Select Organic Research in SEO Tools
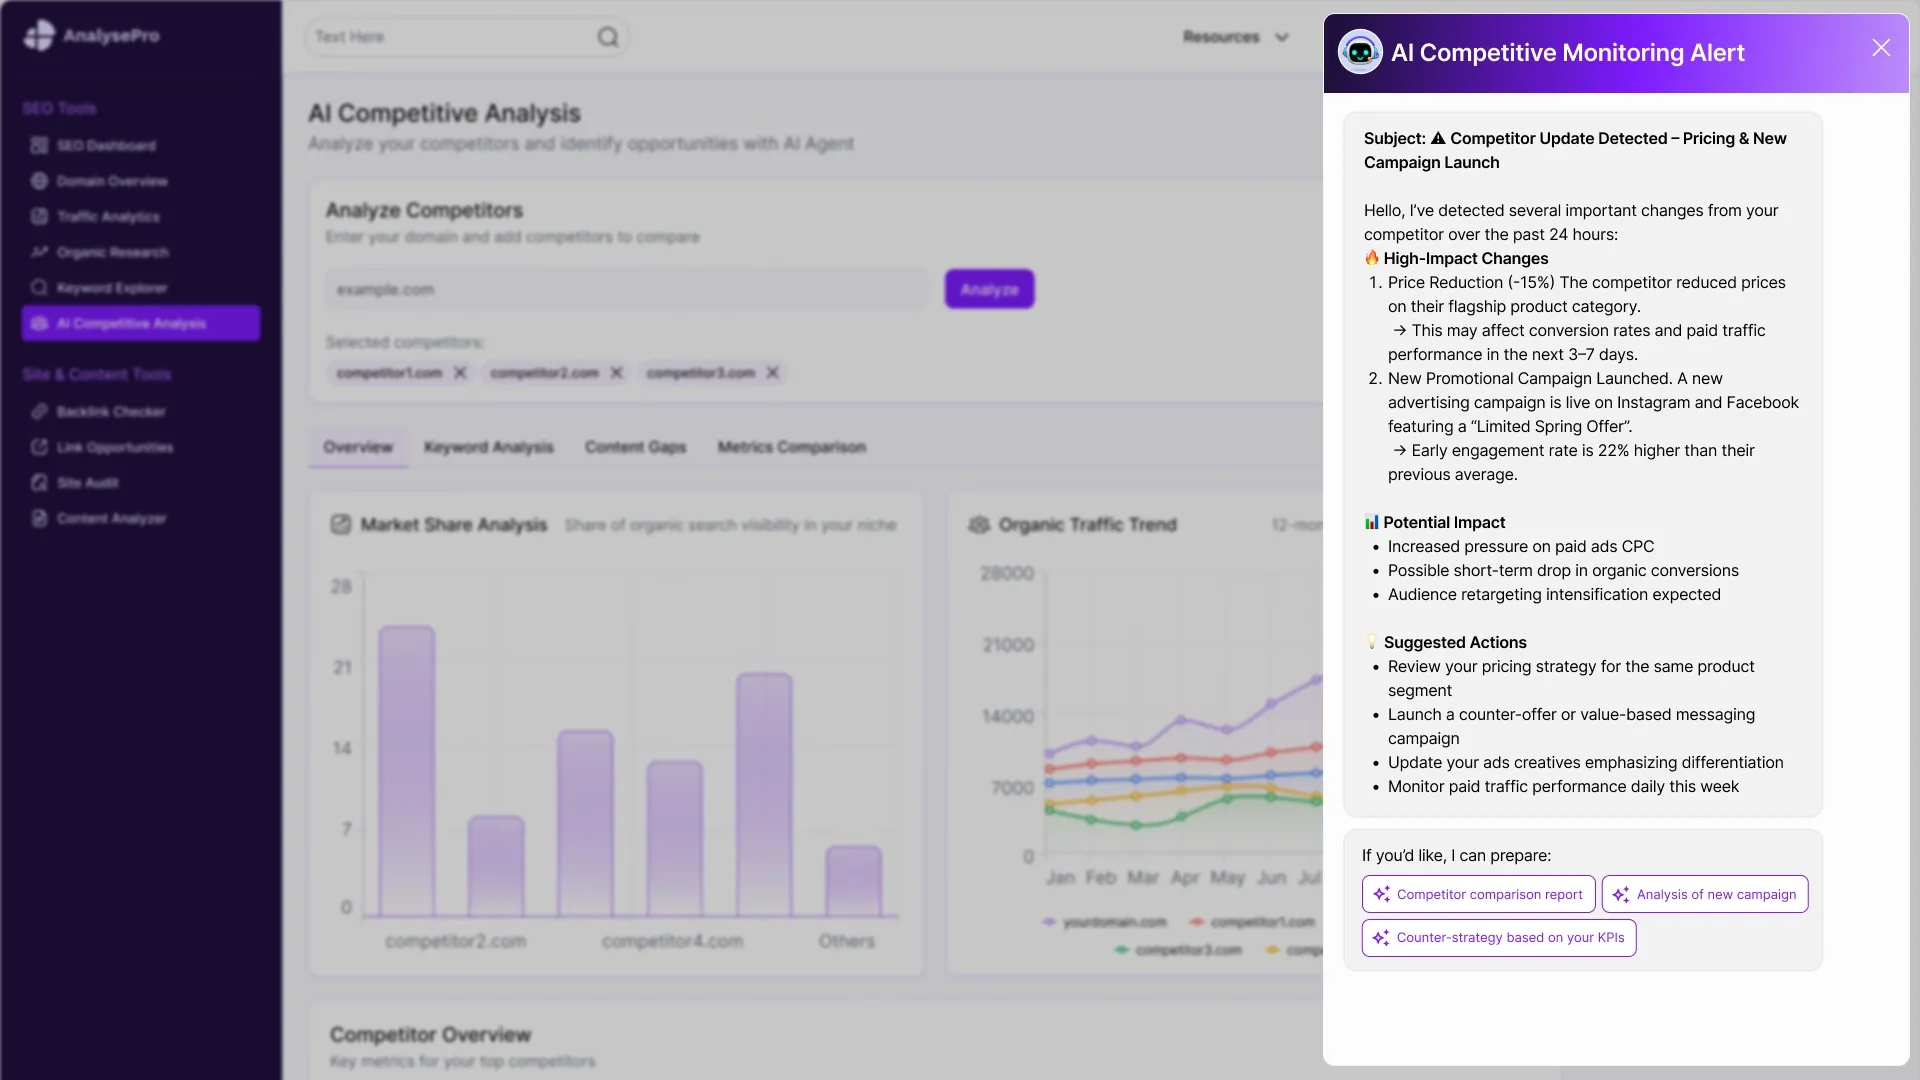The width and height of the screenshot is (1920, 1080). click(x=112, y=252)
